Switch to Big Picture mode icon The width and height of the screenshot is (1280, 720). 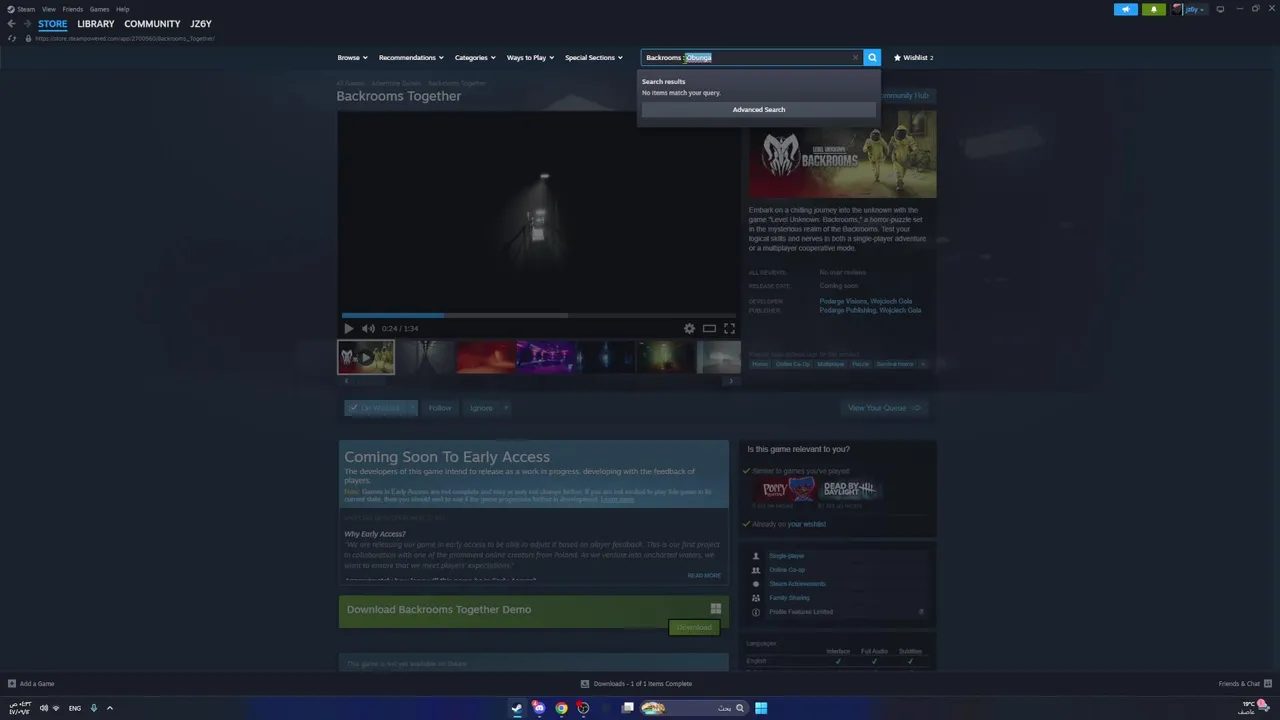point(1220,9)
